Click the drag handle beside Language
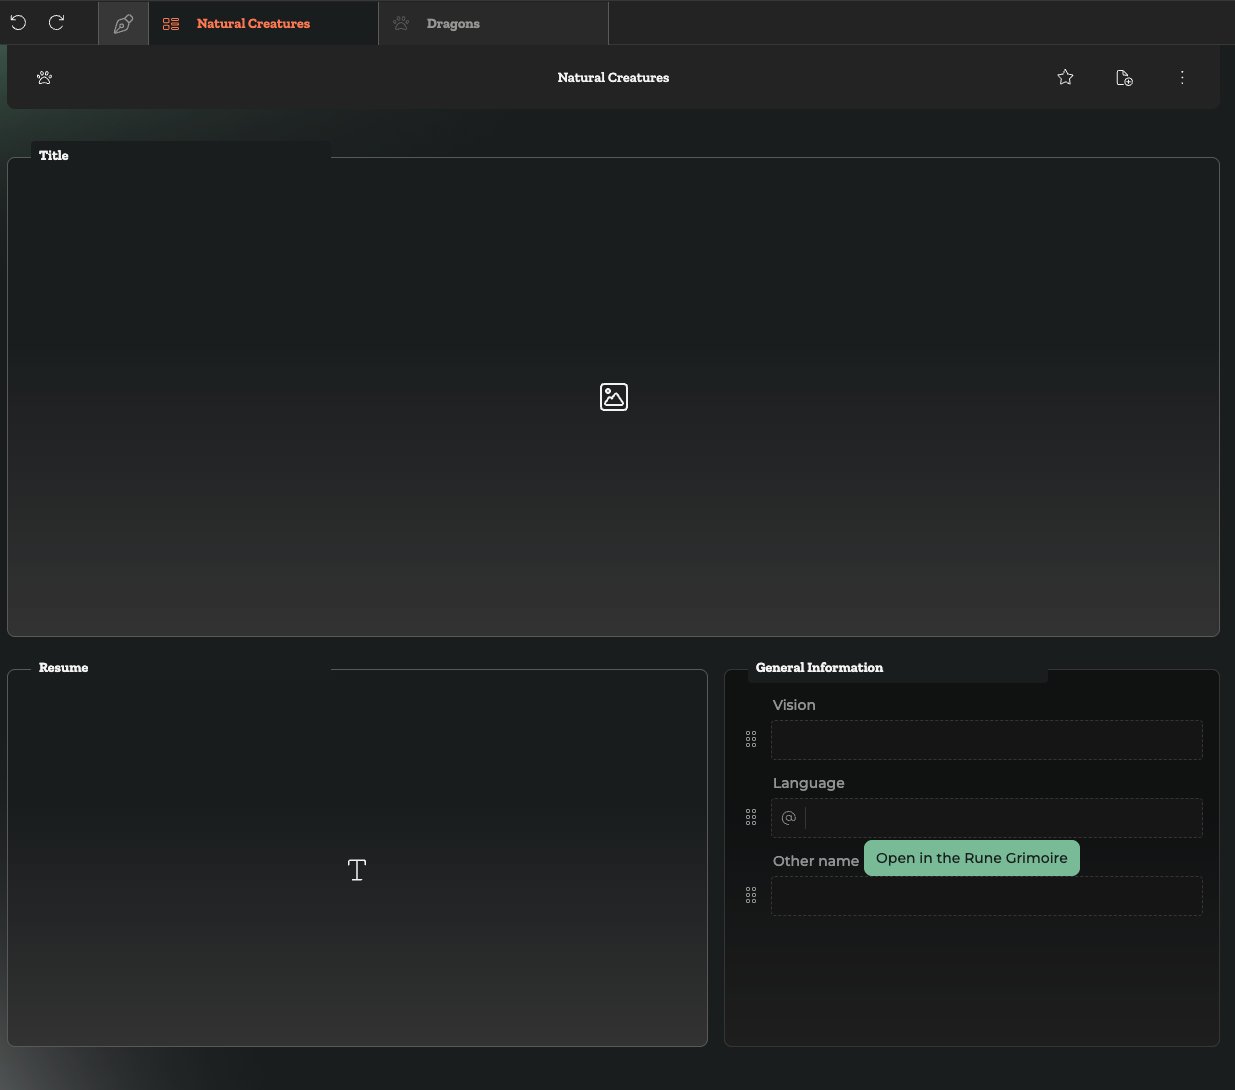Image resolution: width=1235 pixels, height=1090 pixels. pyautogui.click(x=751, y=817)
